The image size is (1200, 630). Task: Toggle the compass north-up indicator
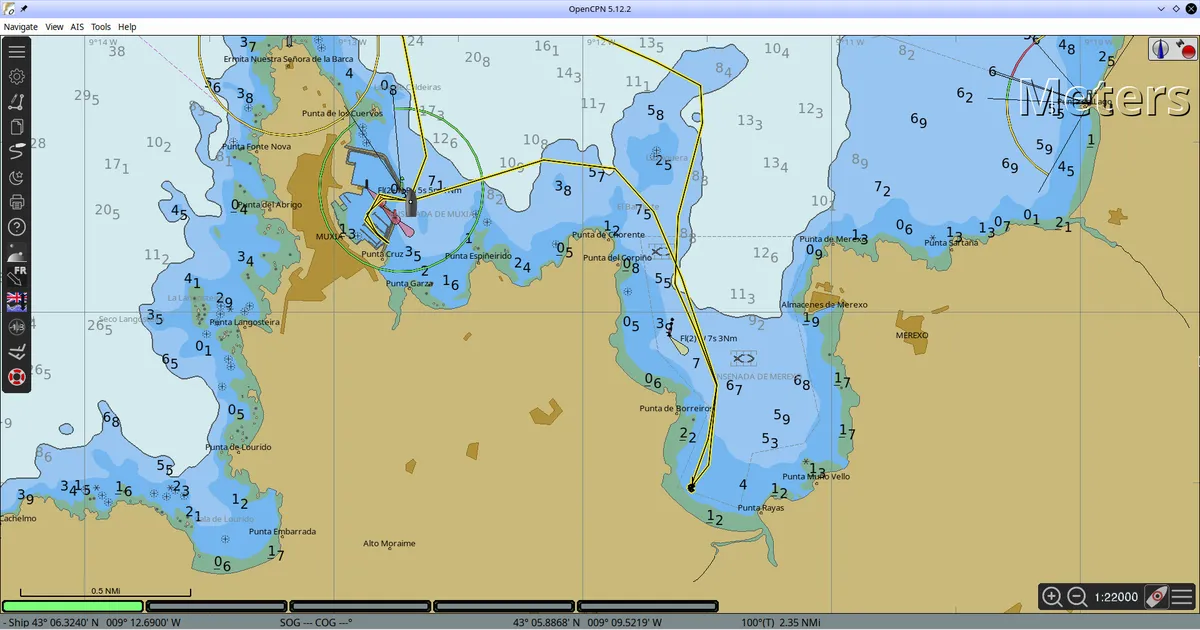pos(1161,48)
